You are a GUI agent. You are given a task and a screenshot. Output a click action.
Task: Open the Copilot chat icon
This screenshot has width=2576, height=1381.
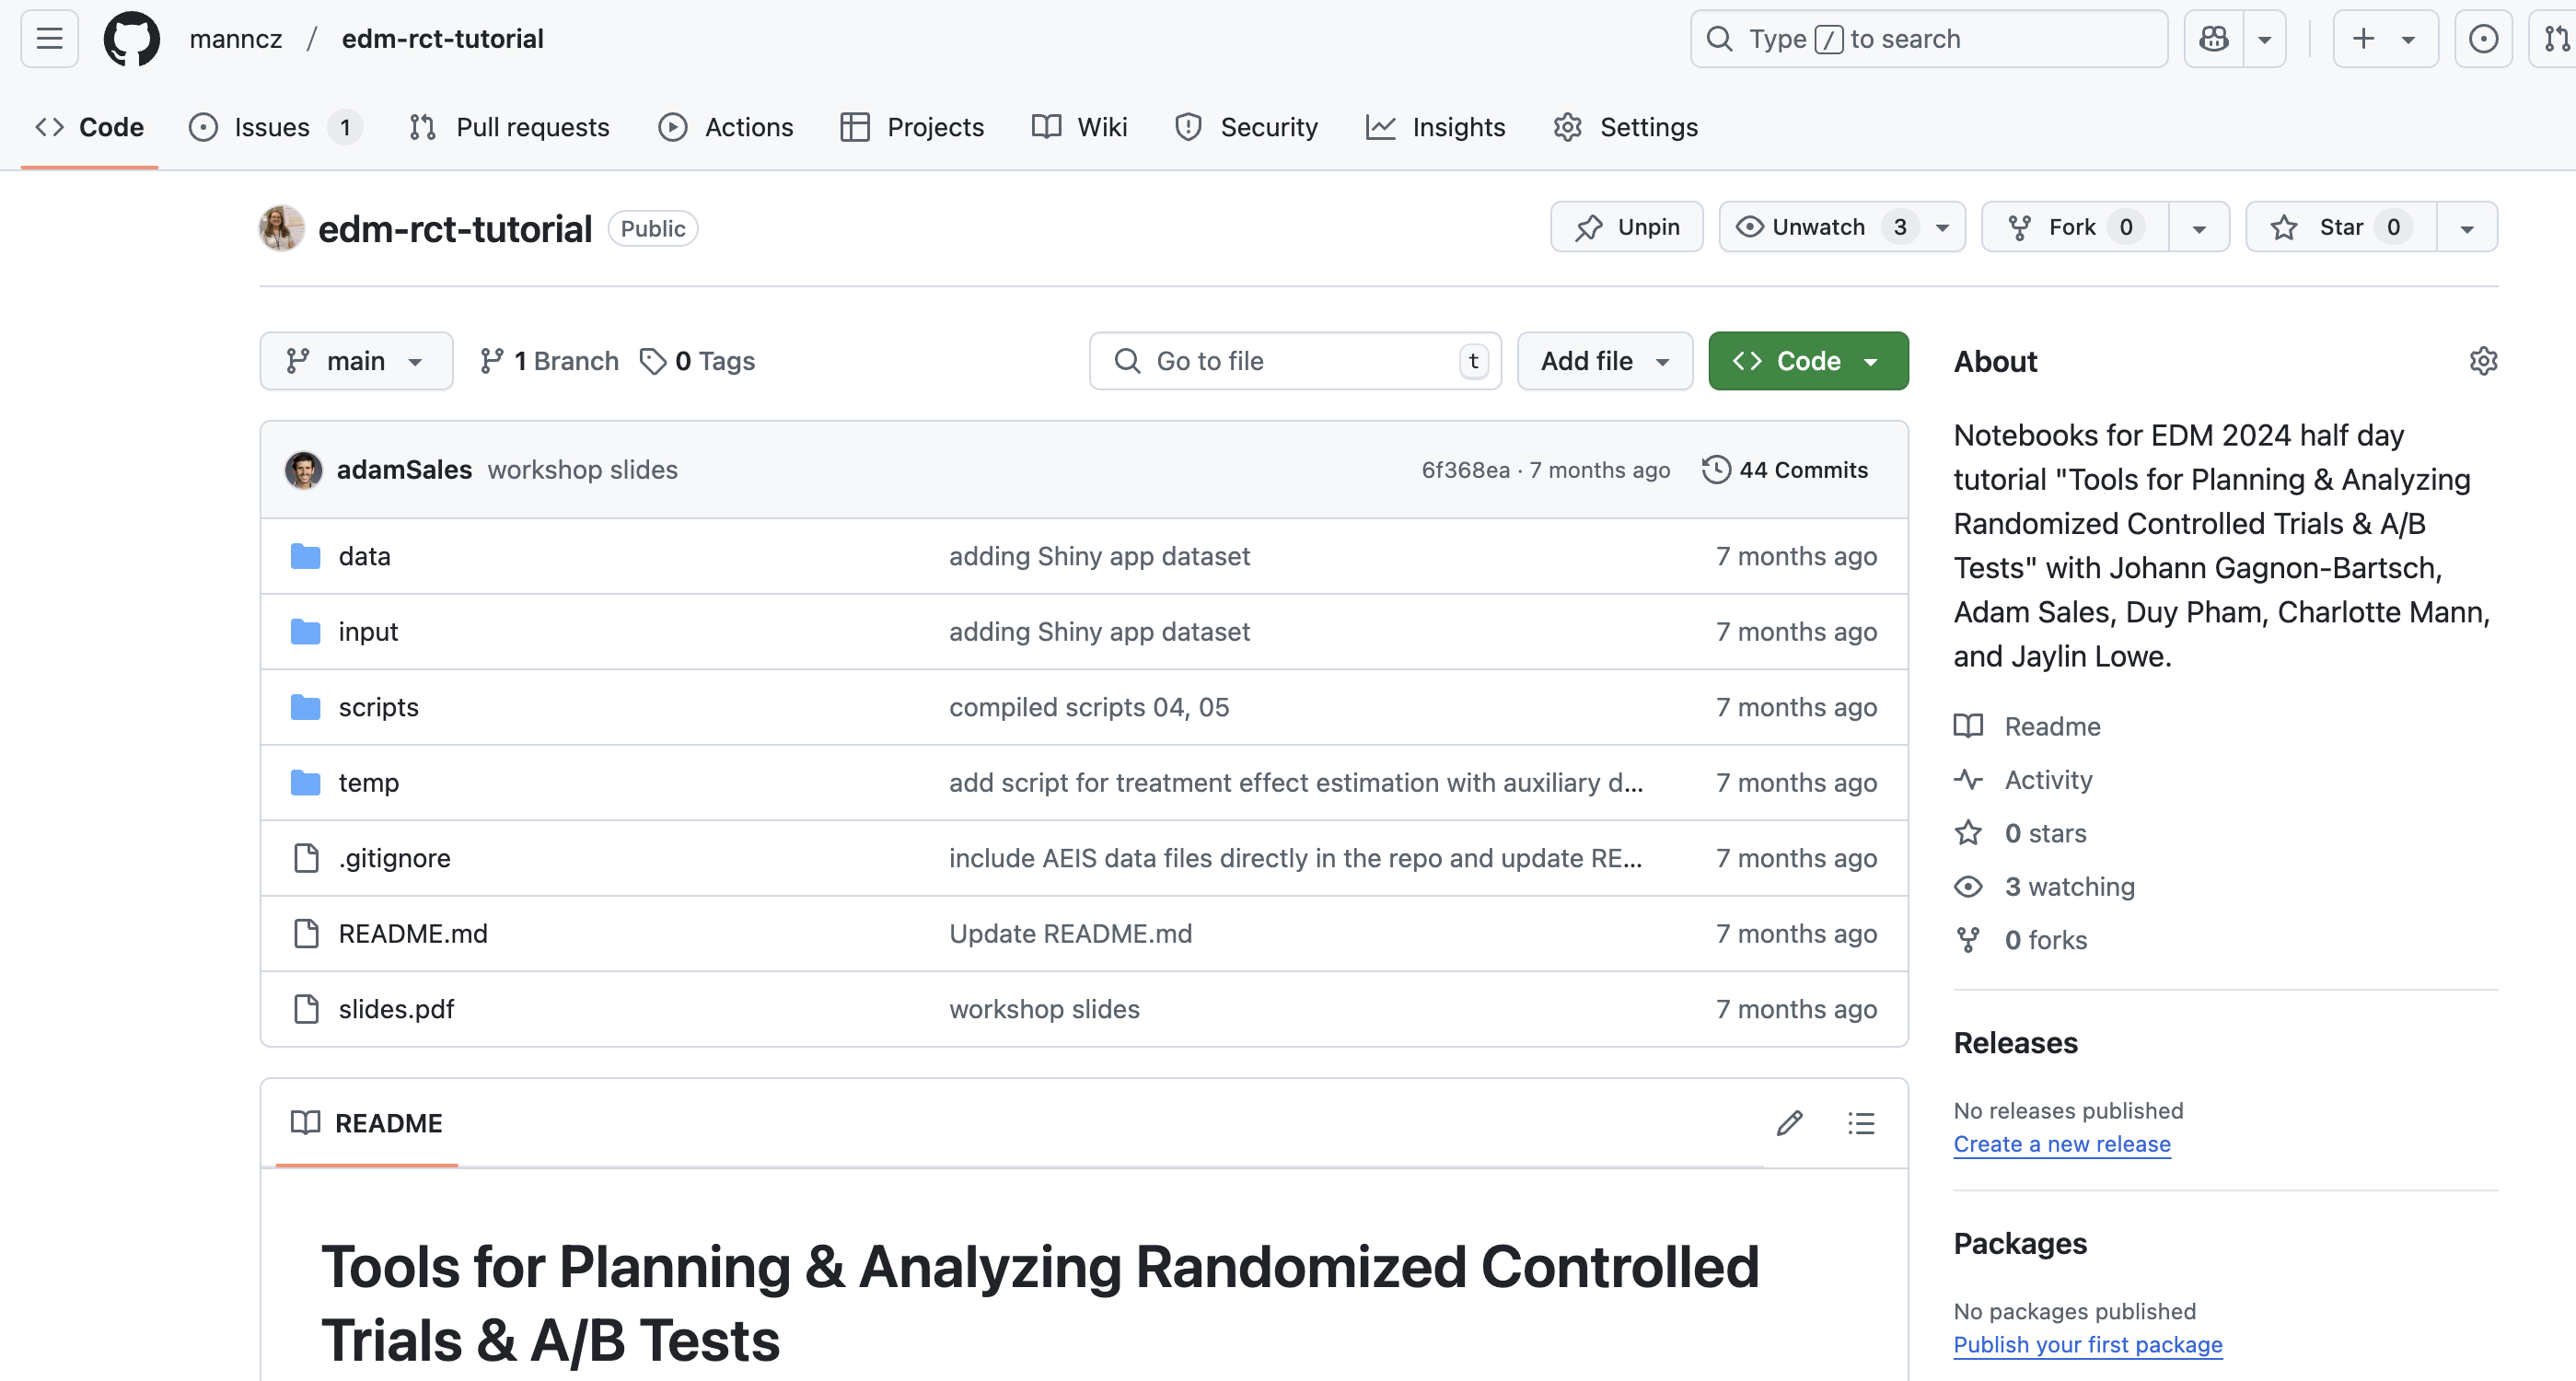[2213, 39]
